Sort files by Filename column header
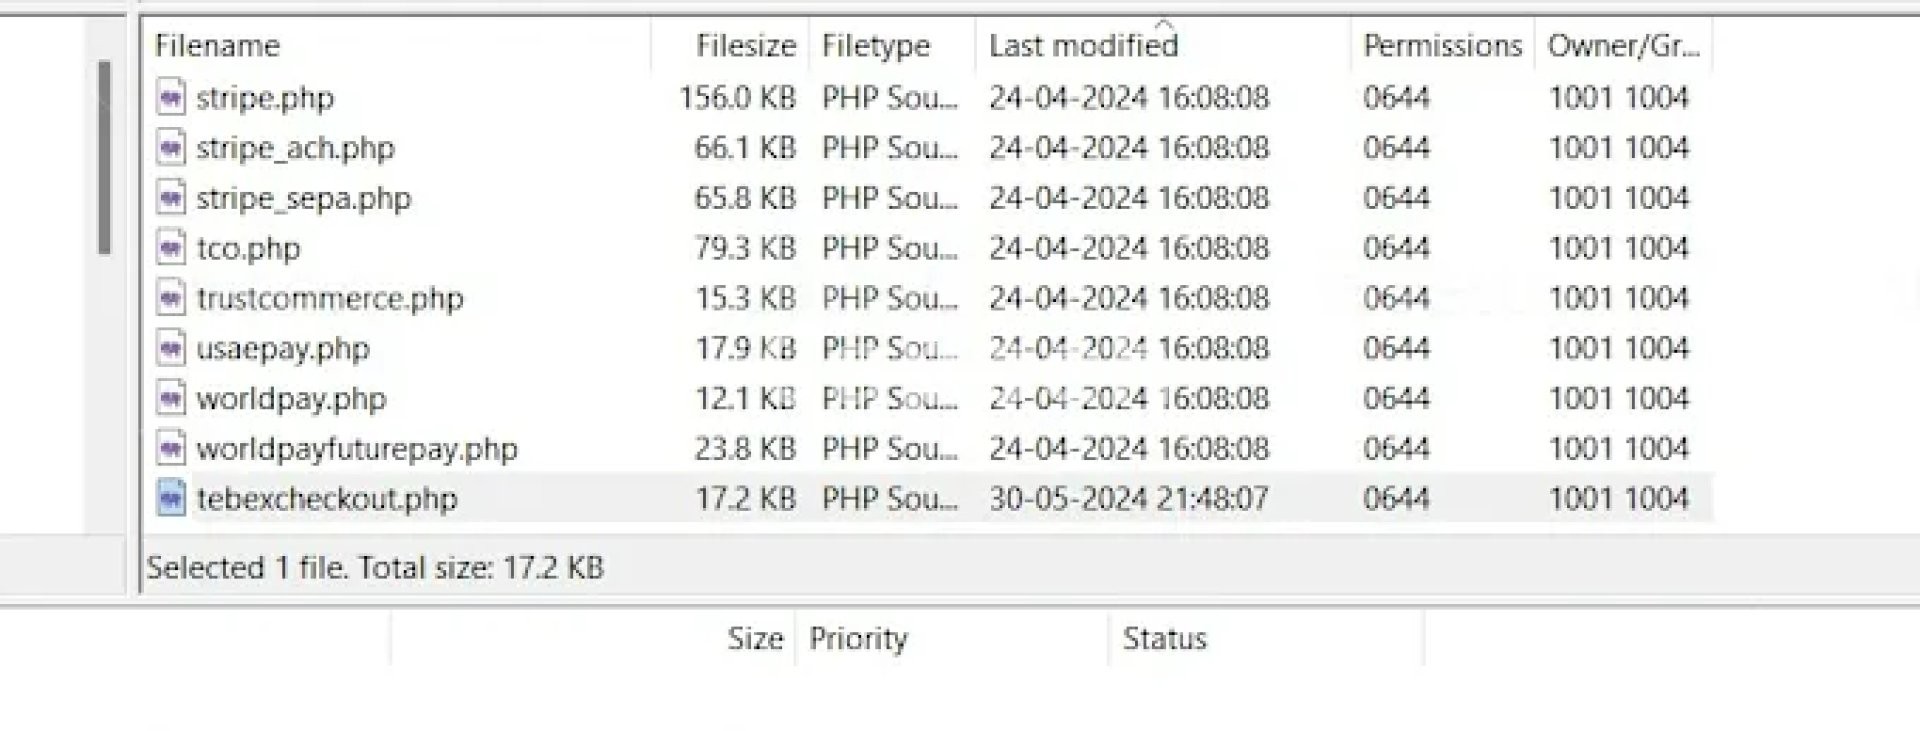Viewport: 1920px width, 731px height. (x=217, y=45)
